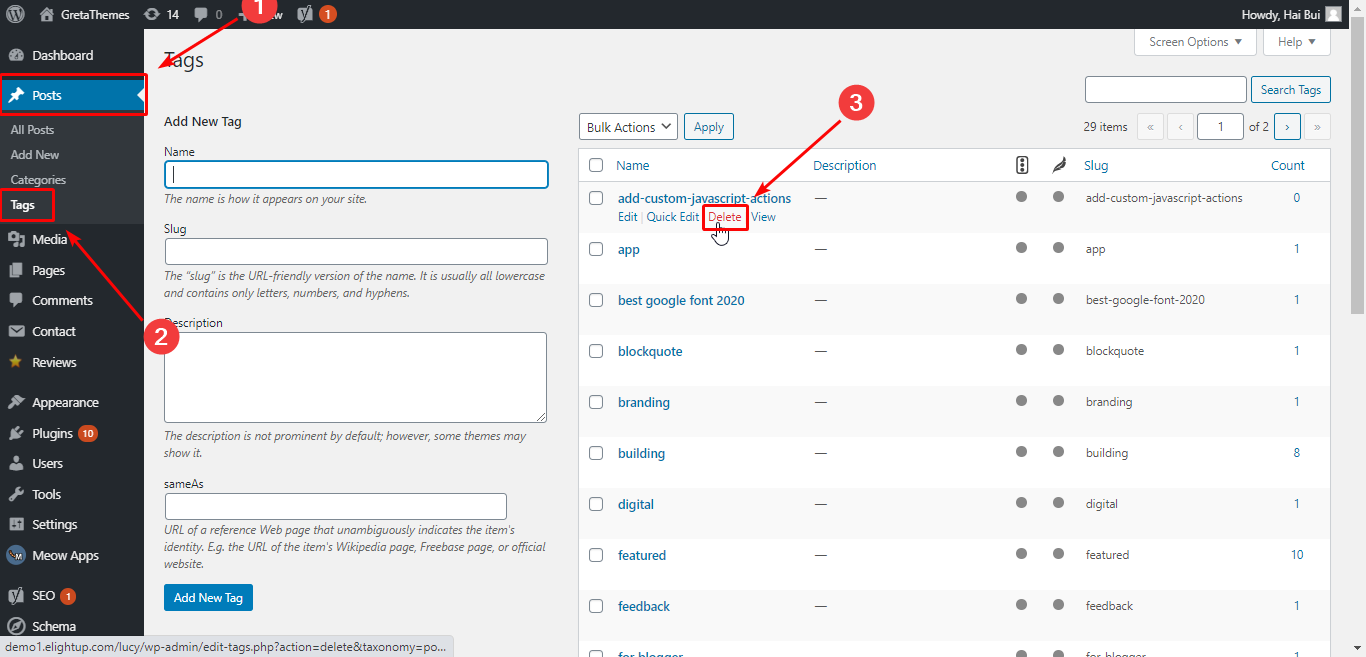Click the Add New Tag button

pos(208,598)
